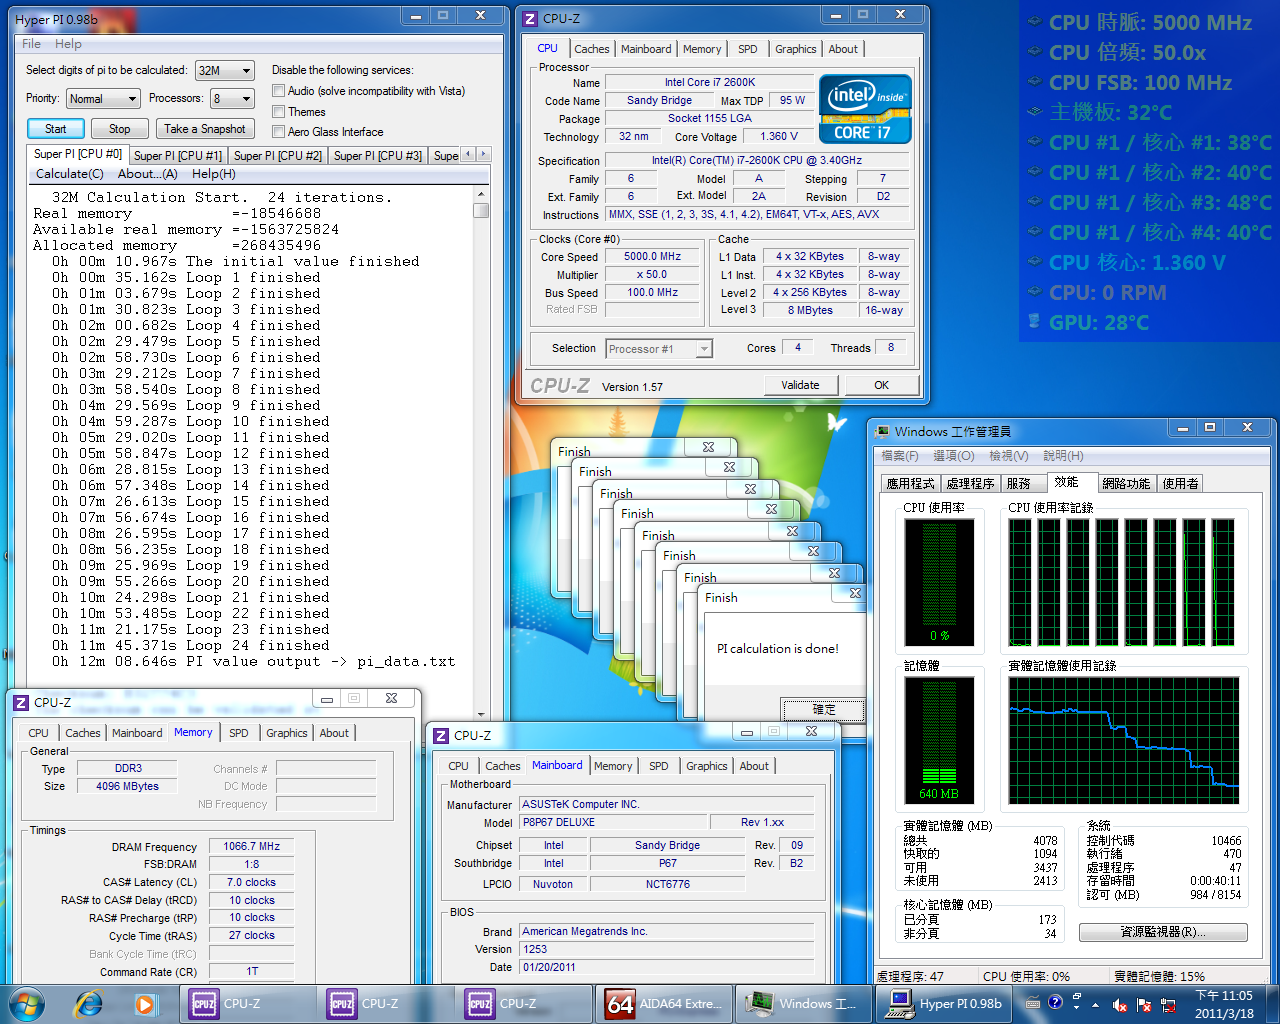Switch to 網路功能 tab in Task Manager

tap(1126, 483)
